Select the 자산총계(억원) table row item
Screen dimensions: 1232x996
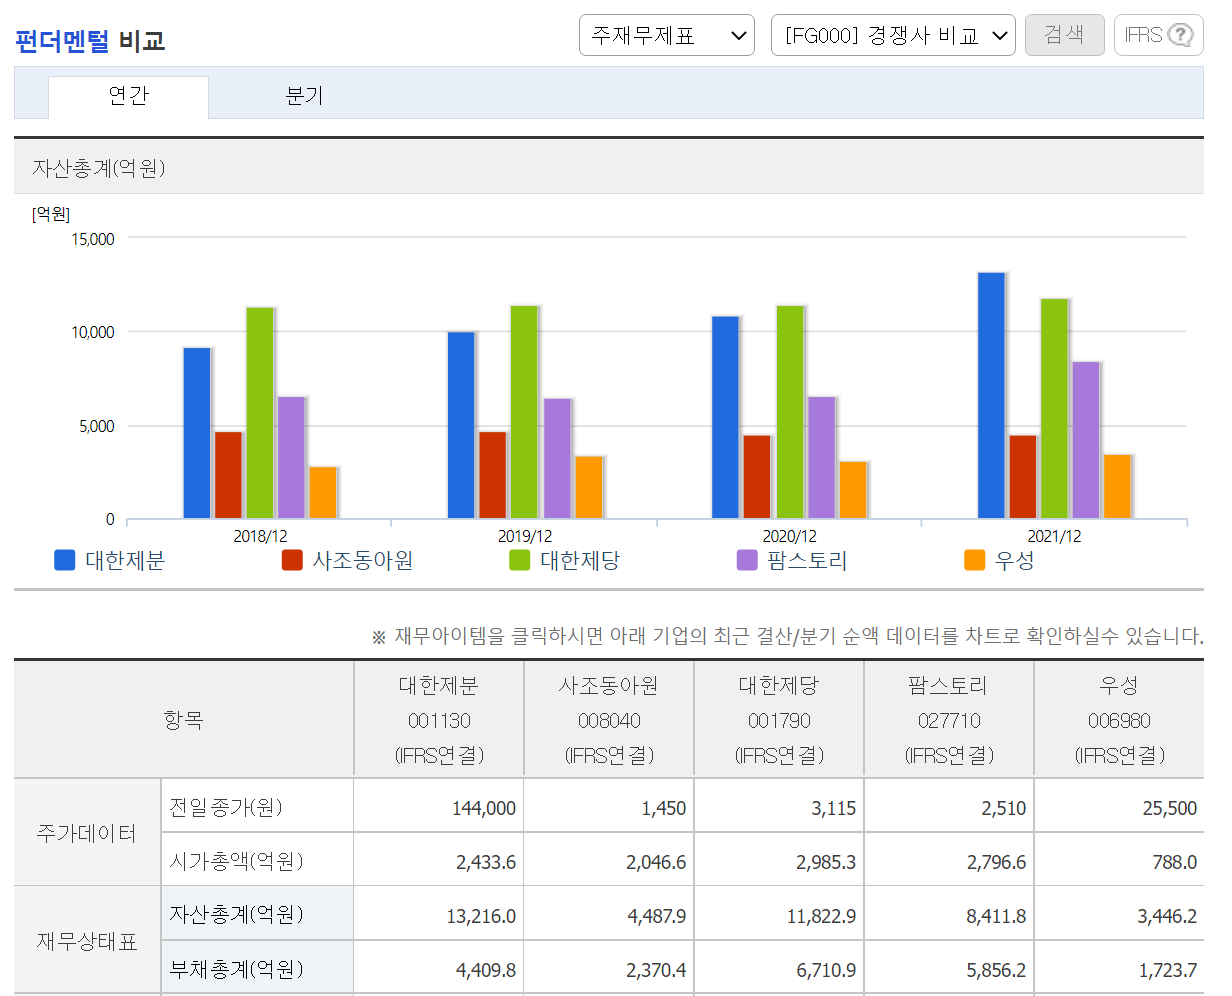point(257,914)
